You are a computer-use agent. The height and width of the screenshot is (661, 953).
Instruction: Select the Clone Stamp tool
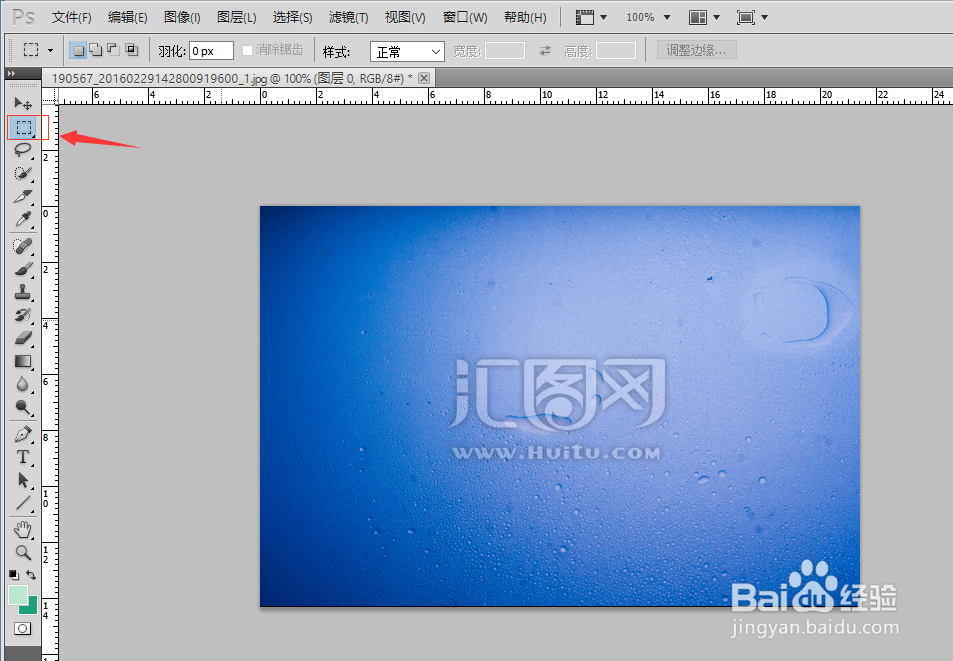click(x=23, y=292)
